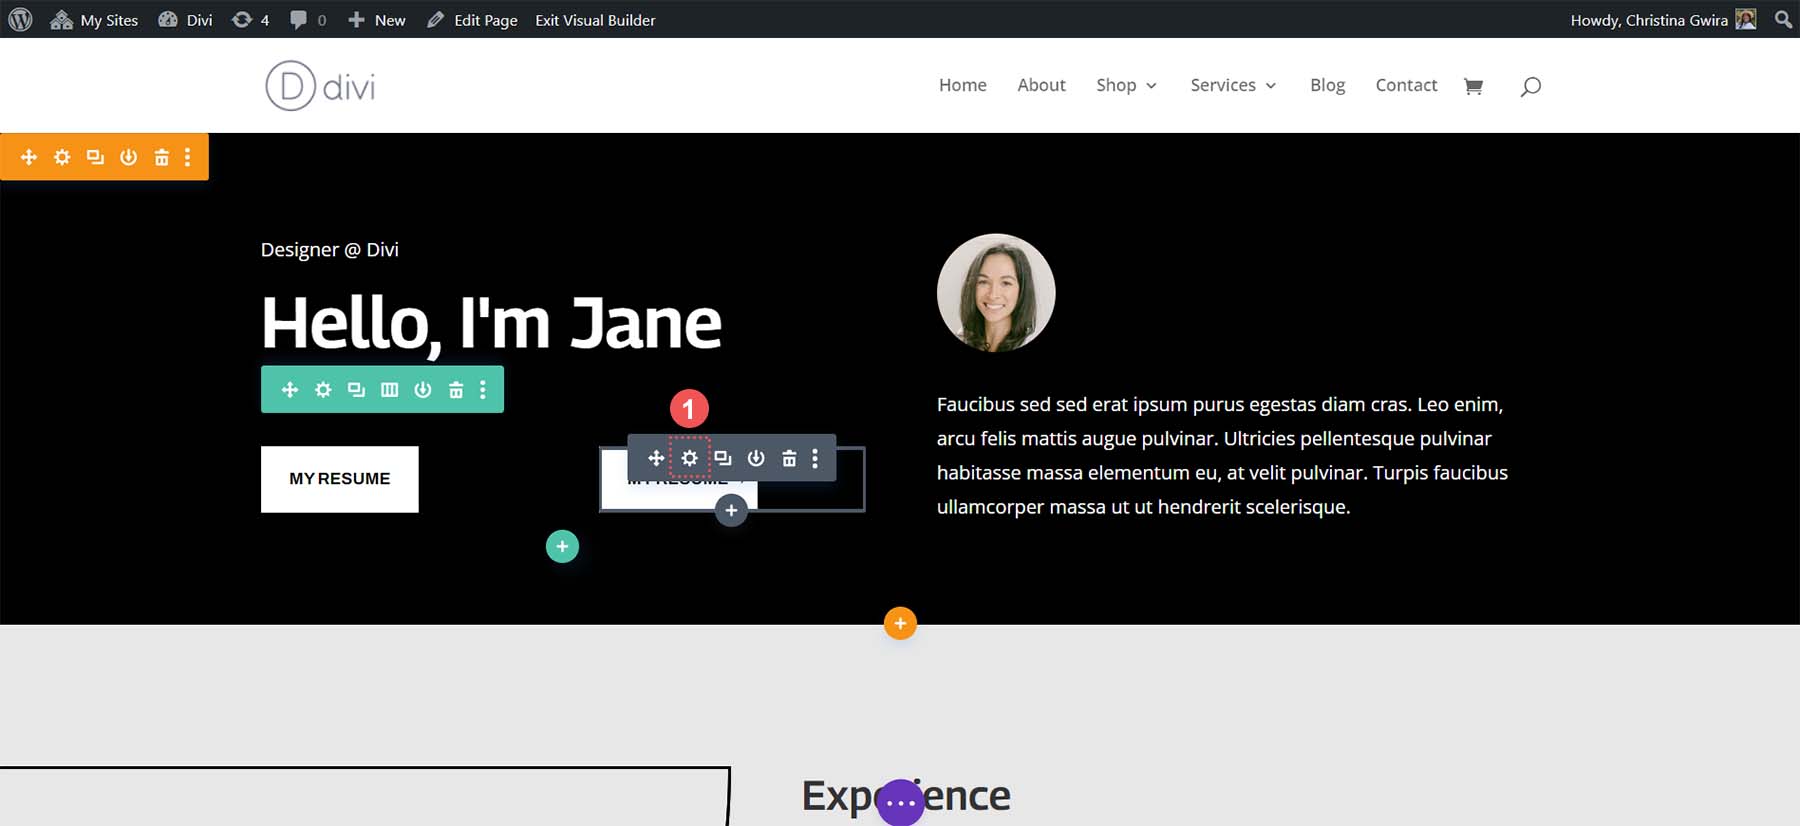Click the move icon in green row toolbar

[x=290, y=389]
